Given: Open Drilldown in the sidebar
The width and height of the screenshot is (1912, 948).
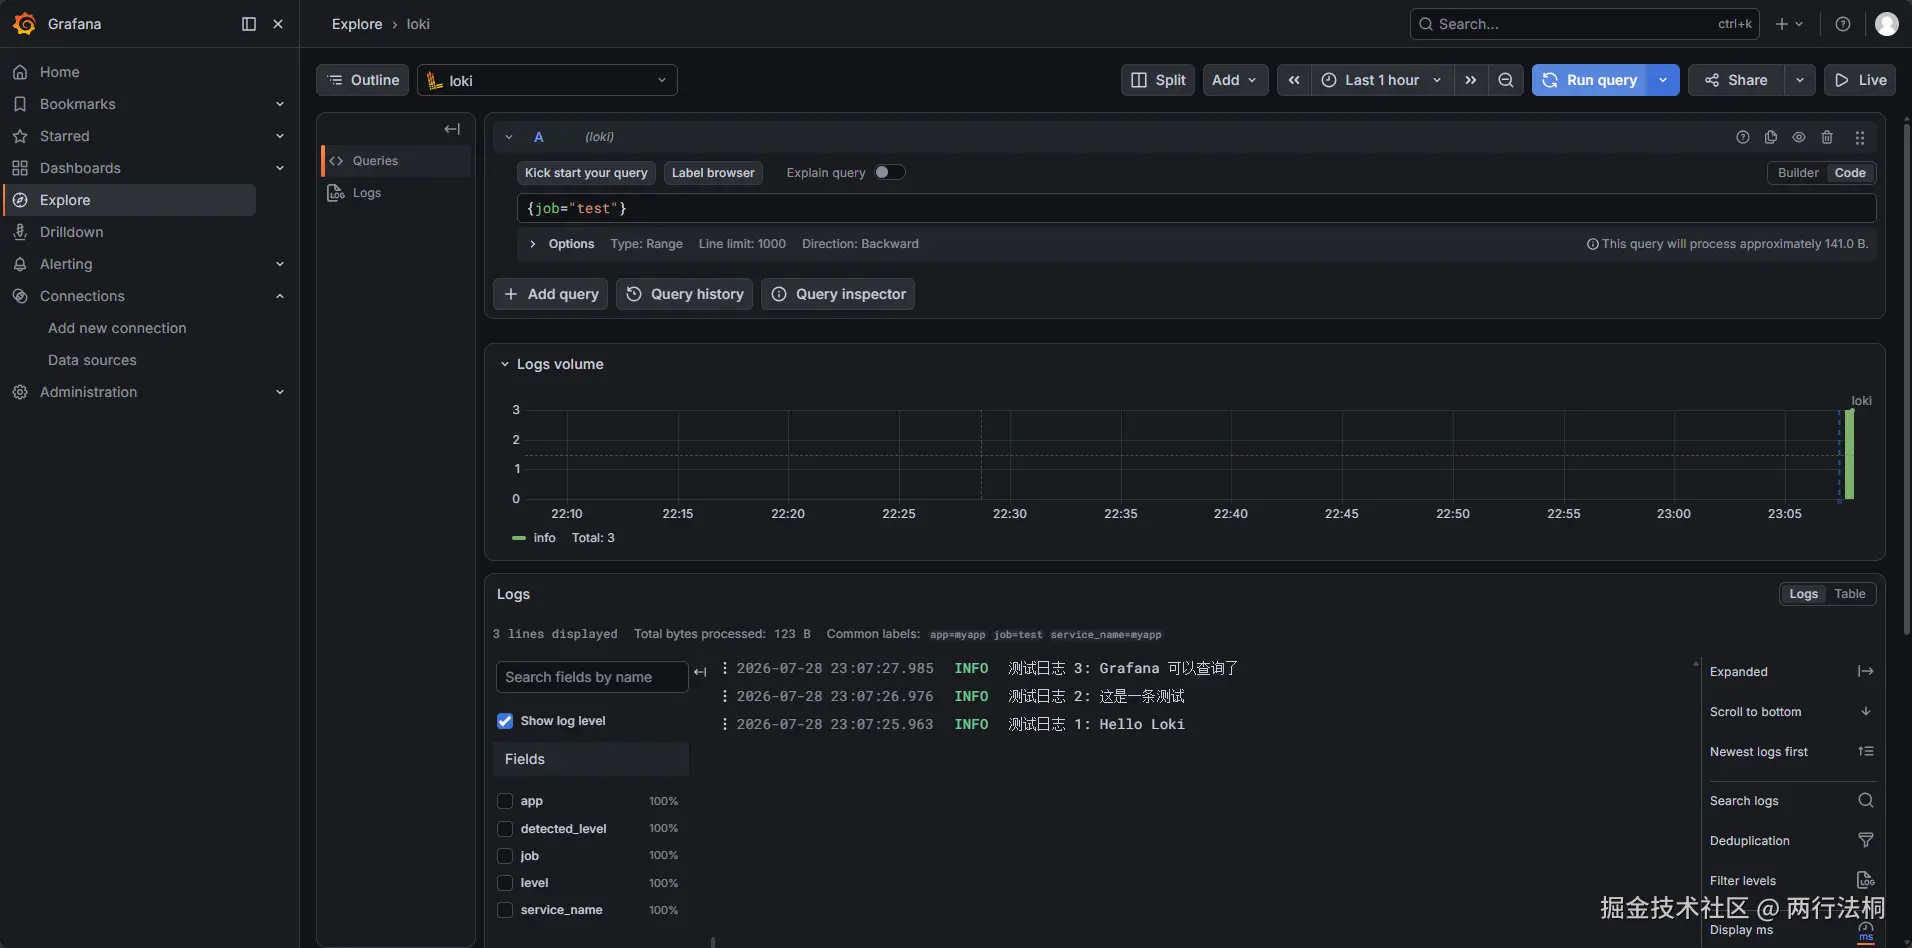Looking at the screenshot, I should 72,232.
